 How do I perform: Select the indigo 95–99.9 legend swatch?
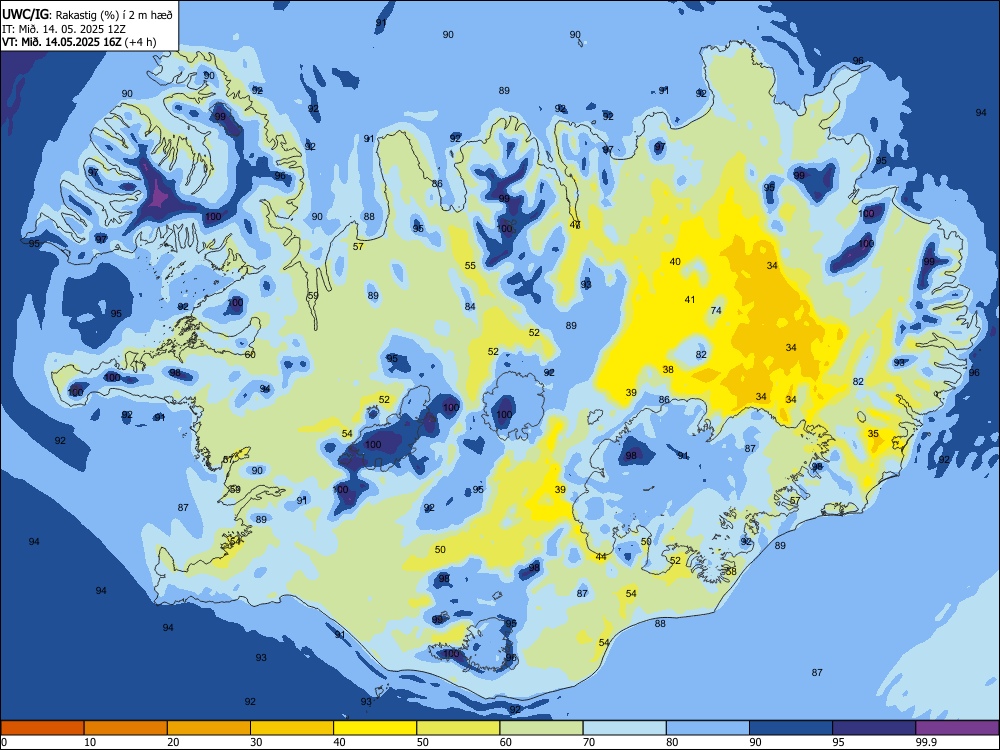[874, 728]
